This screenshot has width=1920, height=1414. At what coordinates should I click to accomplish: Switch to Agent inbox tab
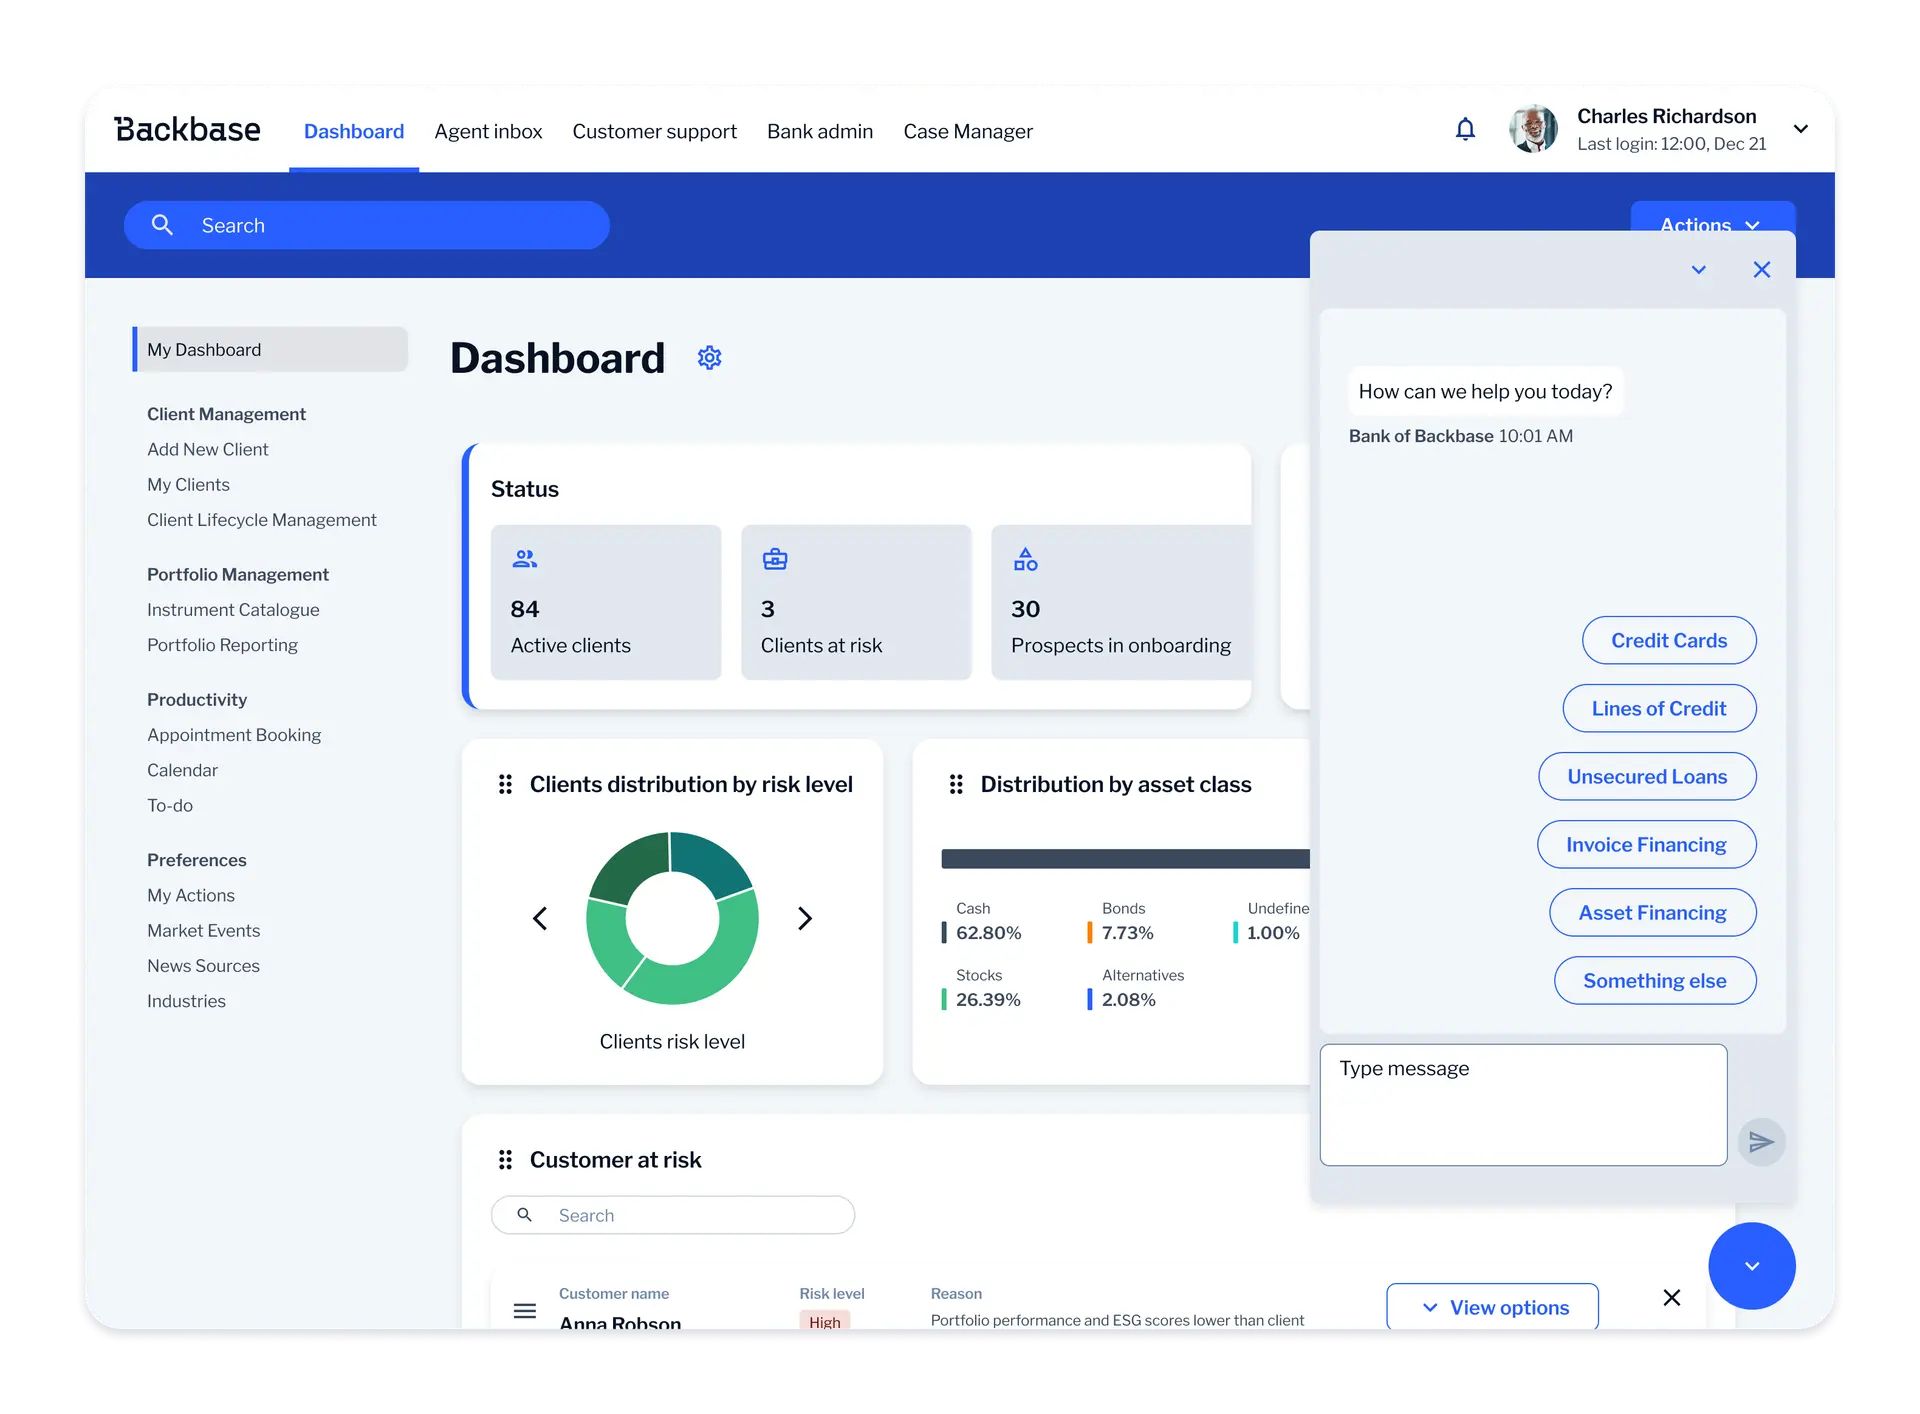(488, 131)
